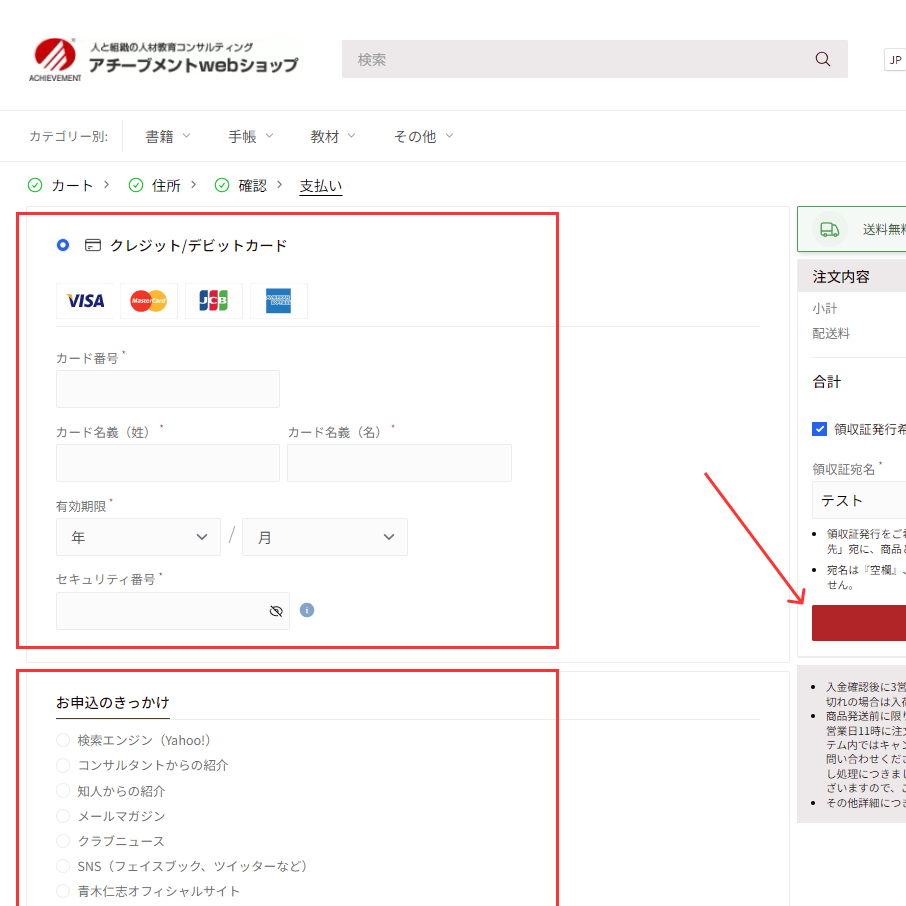Click the American Express logo
This screenshot has height=906, width=906.
click(x=279, y=301)
